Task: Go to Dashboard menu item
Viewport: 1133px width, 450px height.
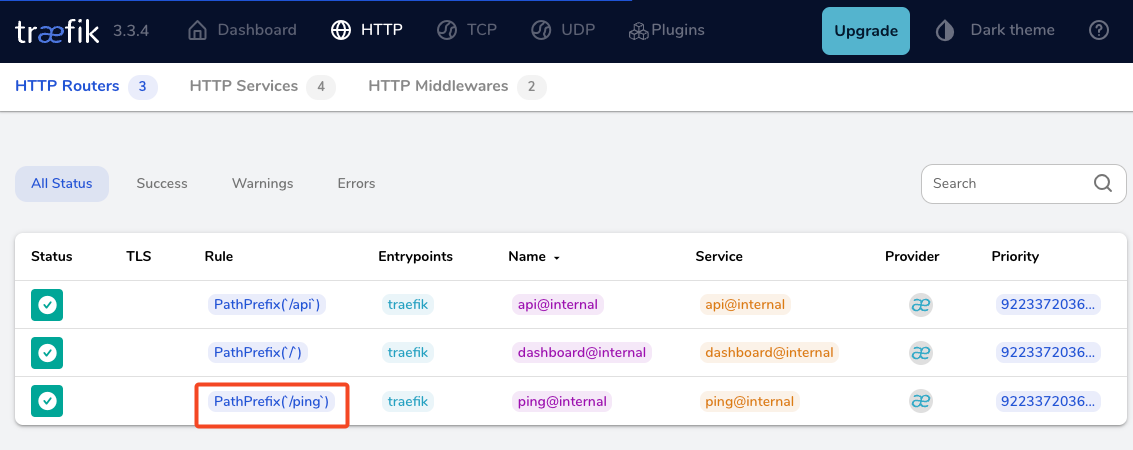Action: 257,30
